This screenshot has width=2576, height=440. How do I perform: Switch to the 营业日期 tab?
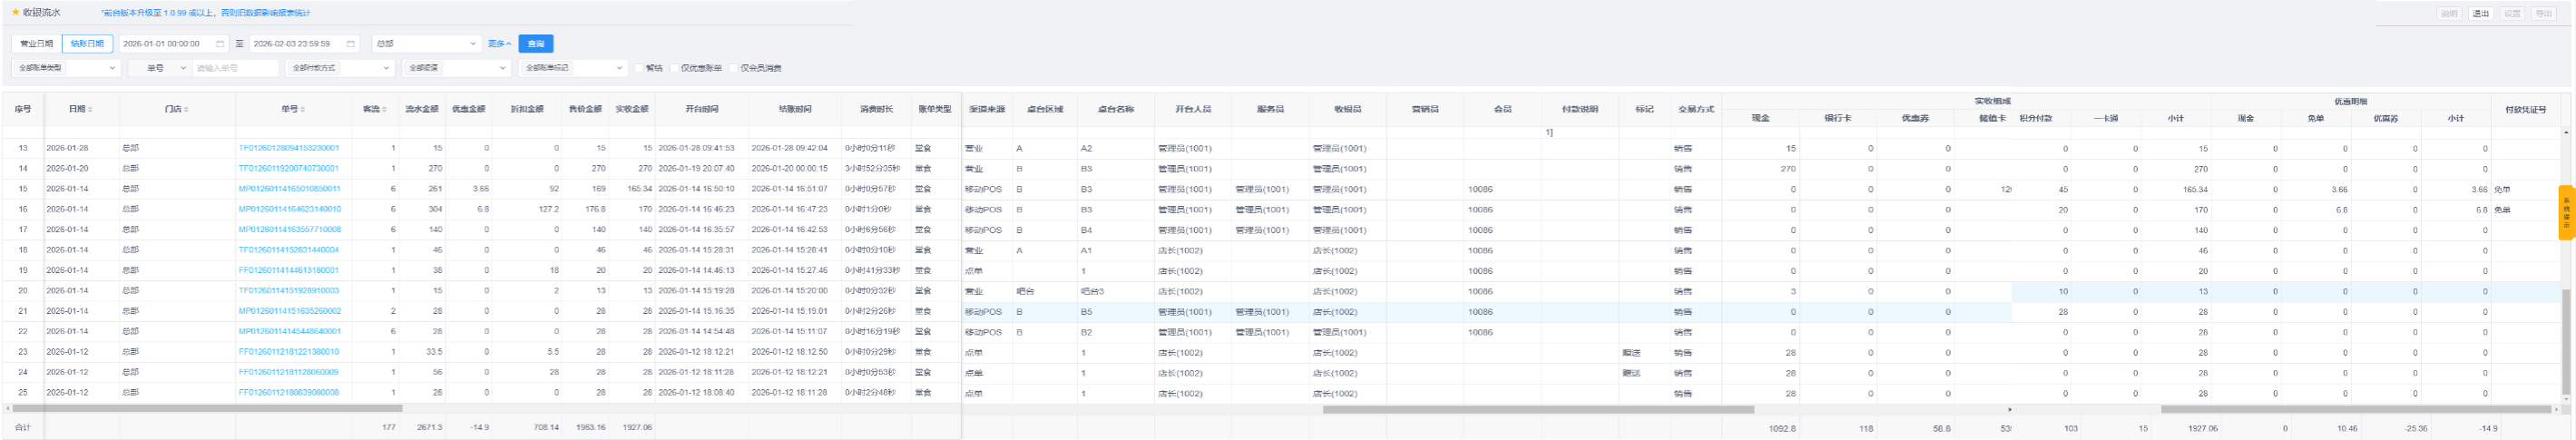(37, 44)
